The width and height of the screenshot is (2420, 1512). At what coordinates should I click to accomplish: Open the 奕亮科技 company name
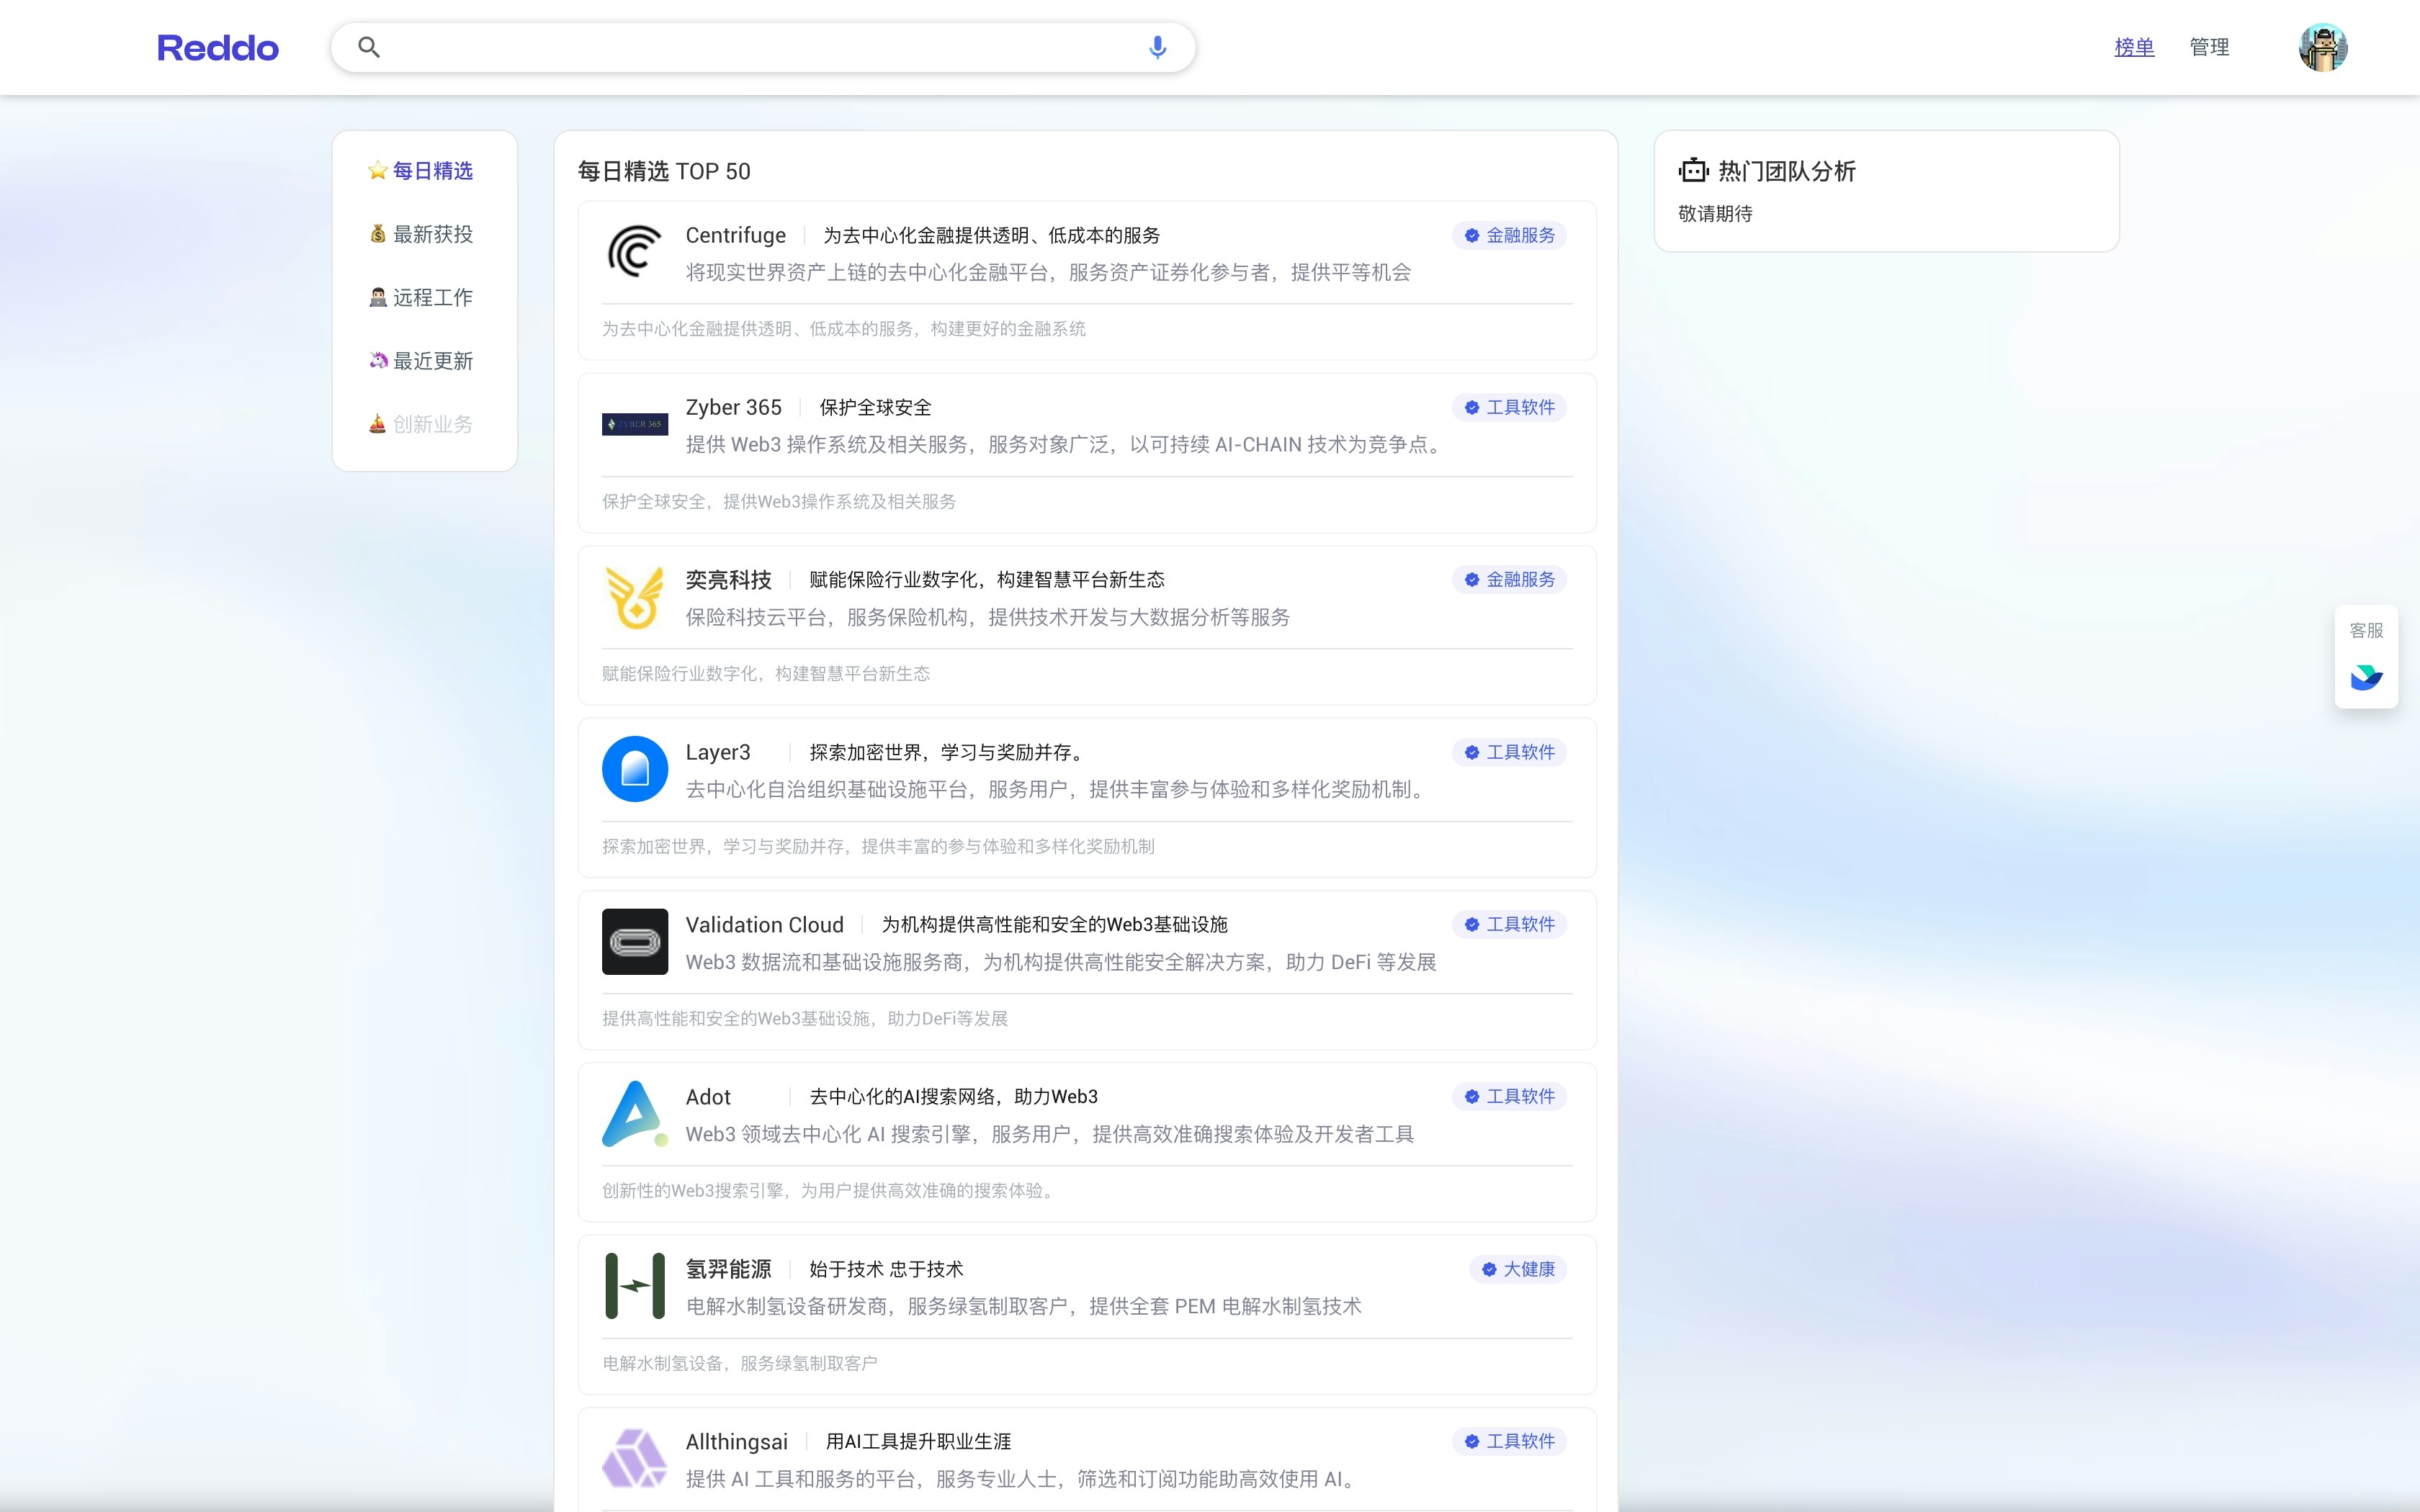pos(728,580)
